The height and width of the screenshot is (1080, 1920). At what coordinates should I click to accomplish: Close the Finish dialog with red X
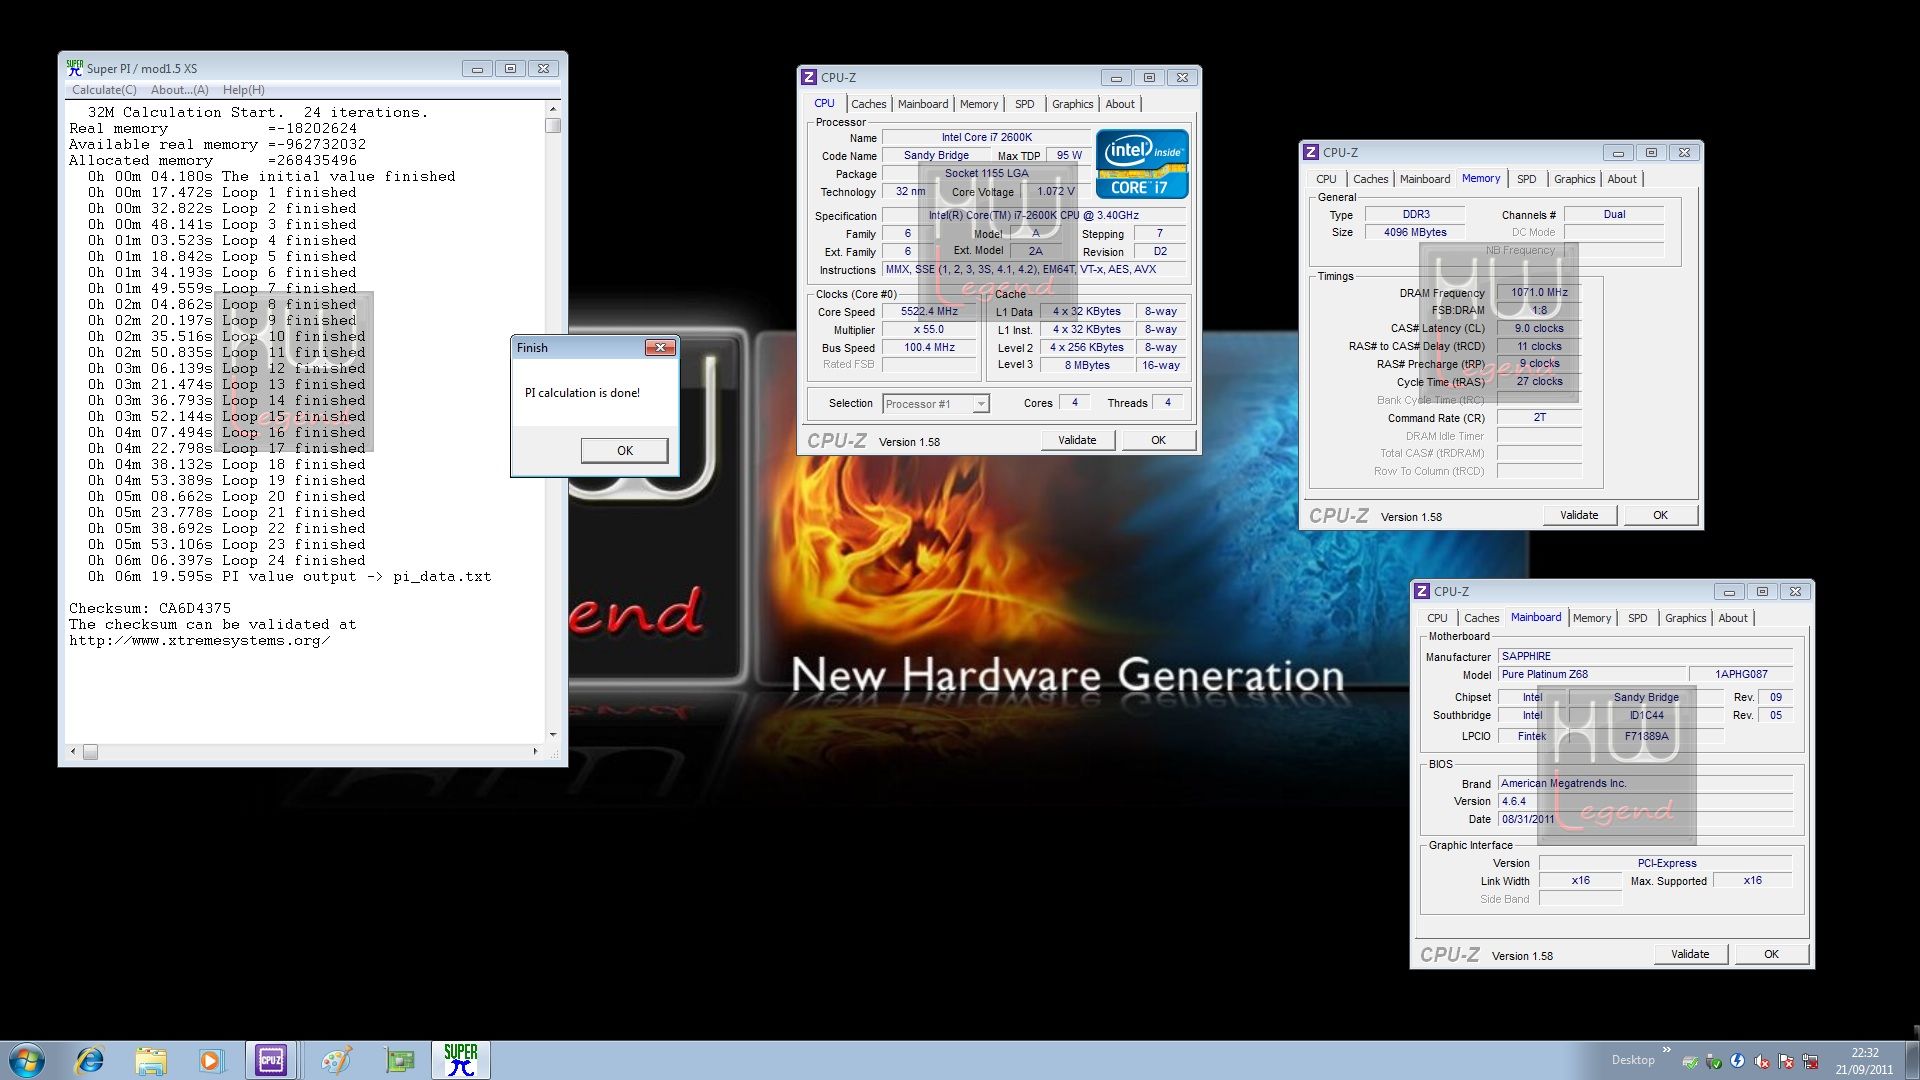coord(660,347)
